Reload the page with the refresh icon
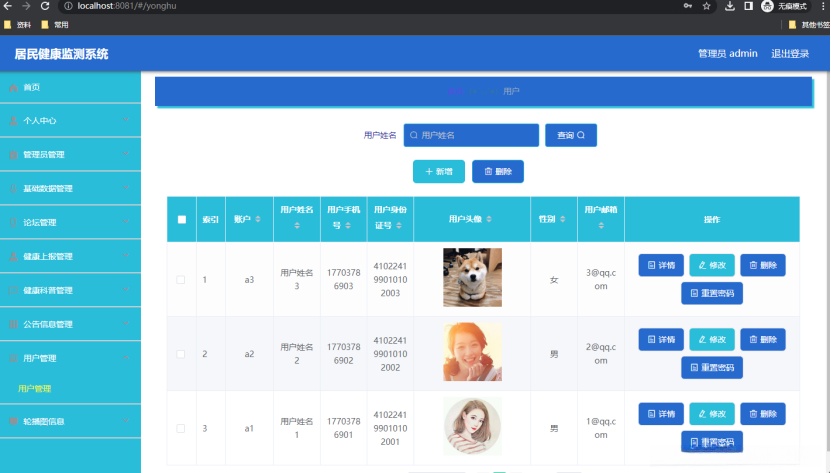The height and width of the screenshot is (473, 831). (45, 6)
